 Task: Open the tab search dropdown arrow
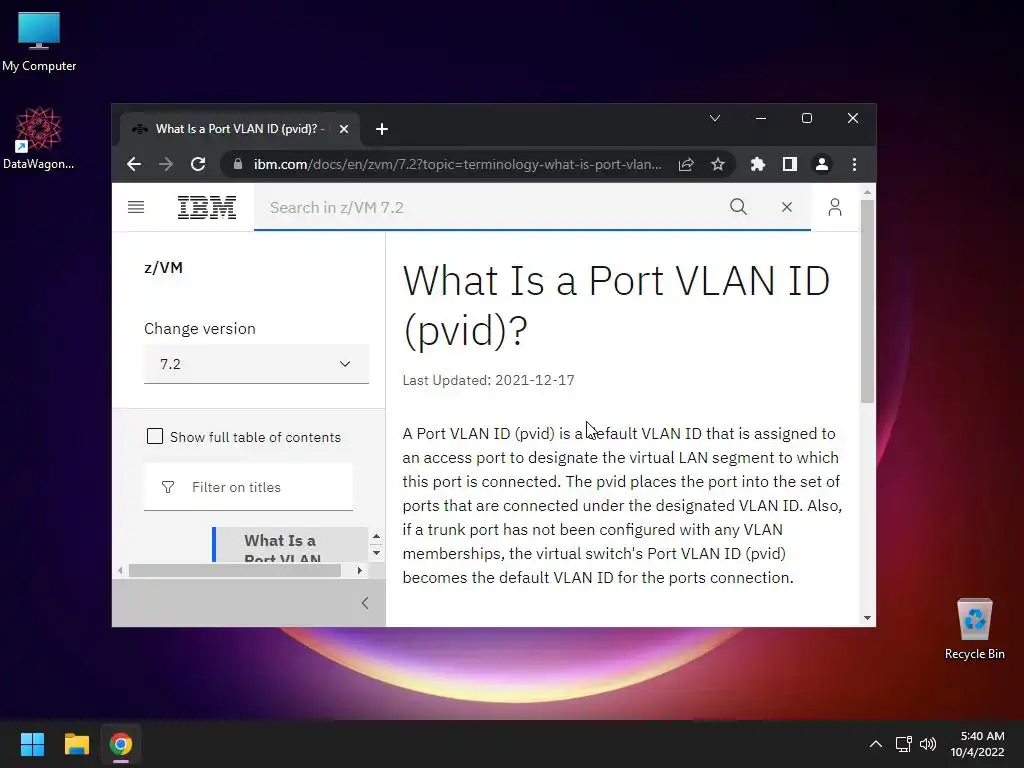click(715, 118)
